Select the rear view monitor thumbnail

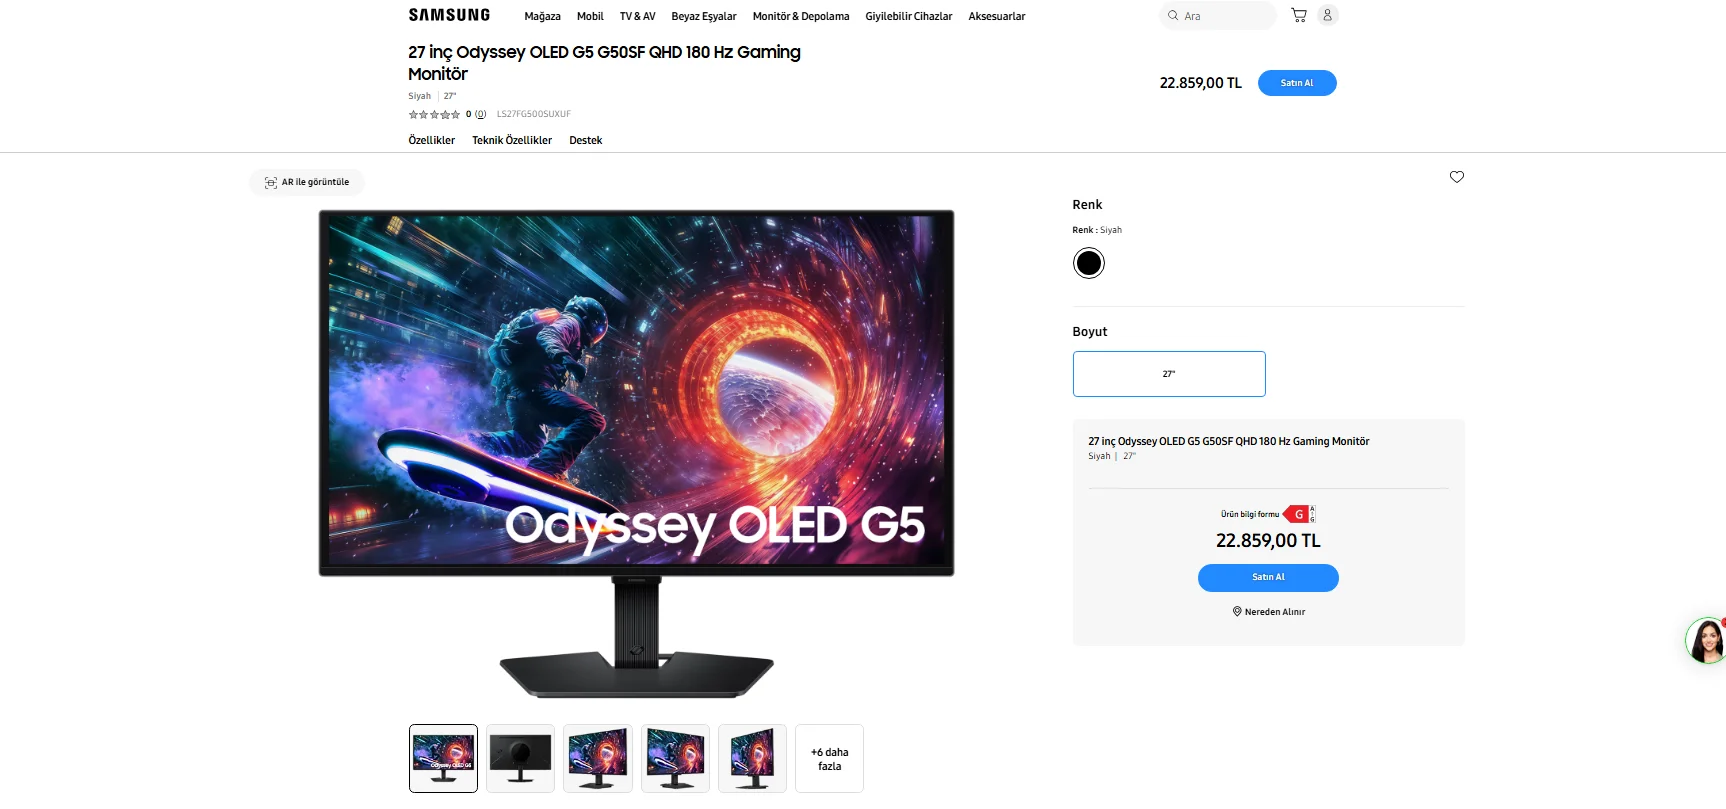click(520, 759)
